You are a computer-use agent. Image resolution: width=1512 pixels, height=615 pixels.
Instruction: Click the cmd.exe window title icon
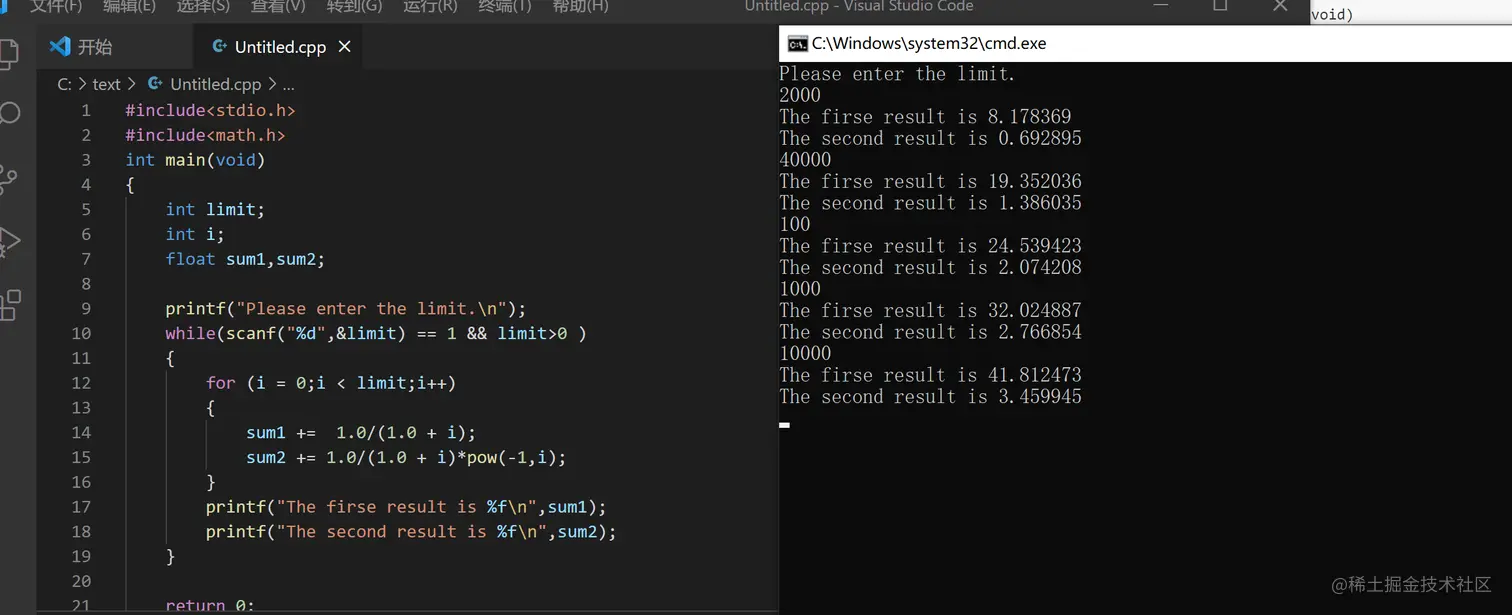point(797,44)
